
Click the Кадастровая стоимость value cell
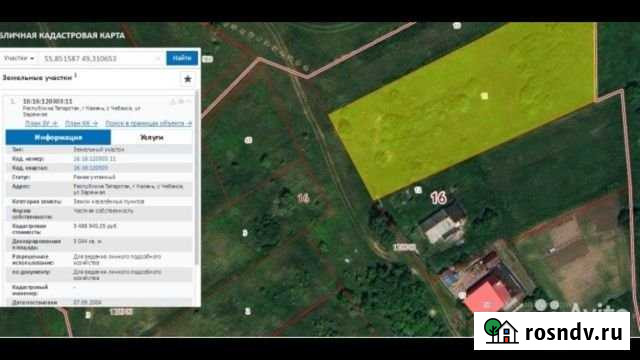click(95, 226)
